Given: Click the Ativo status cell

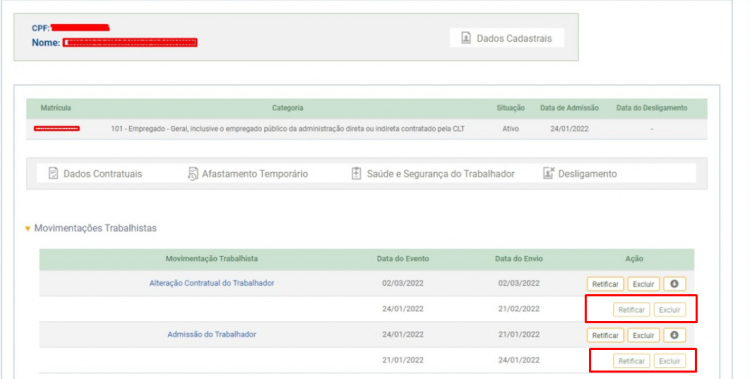Looking at the screenshot, I should point(510,129).
